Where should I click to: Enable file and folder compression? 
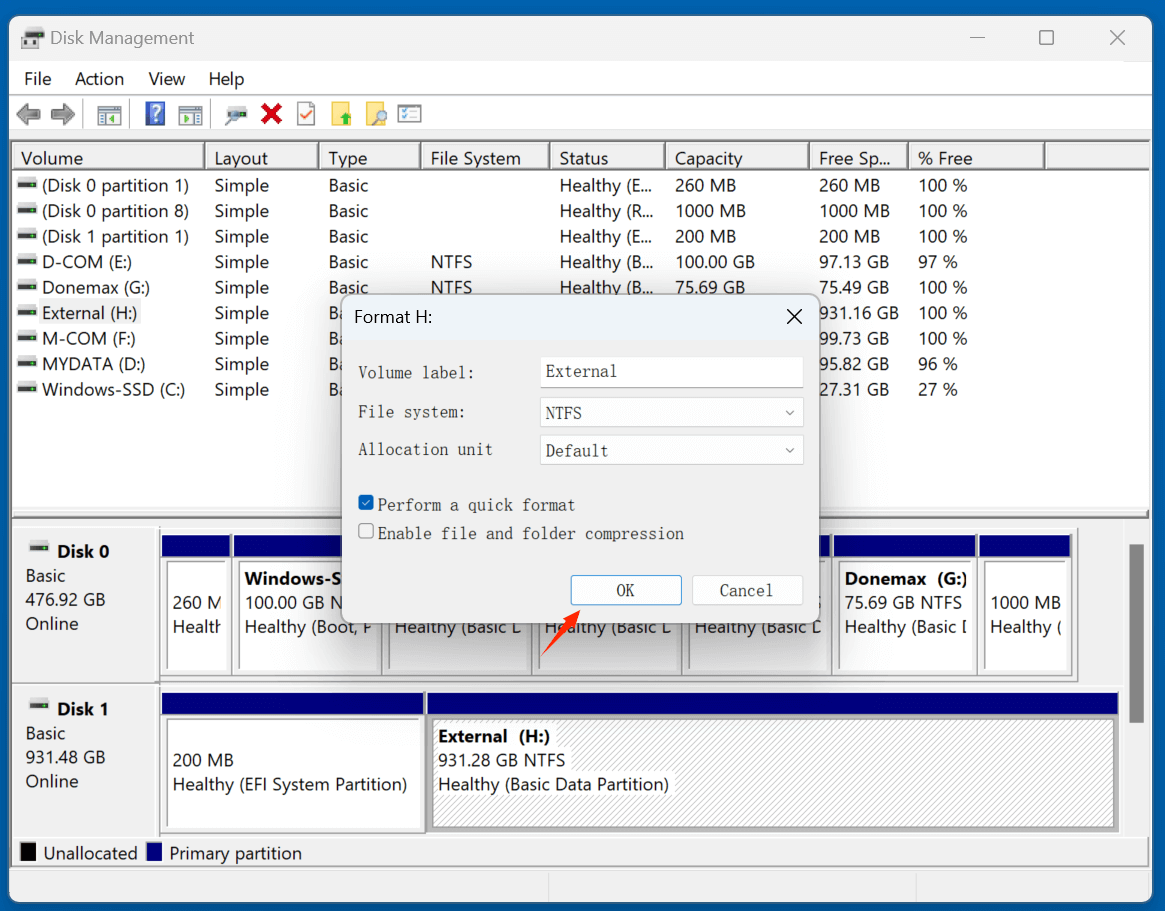[x=366, y=533]
